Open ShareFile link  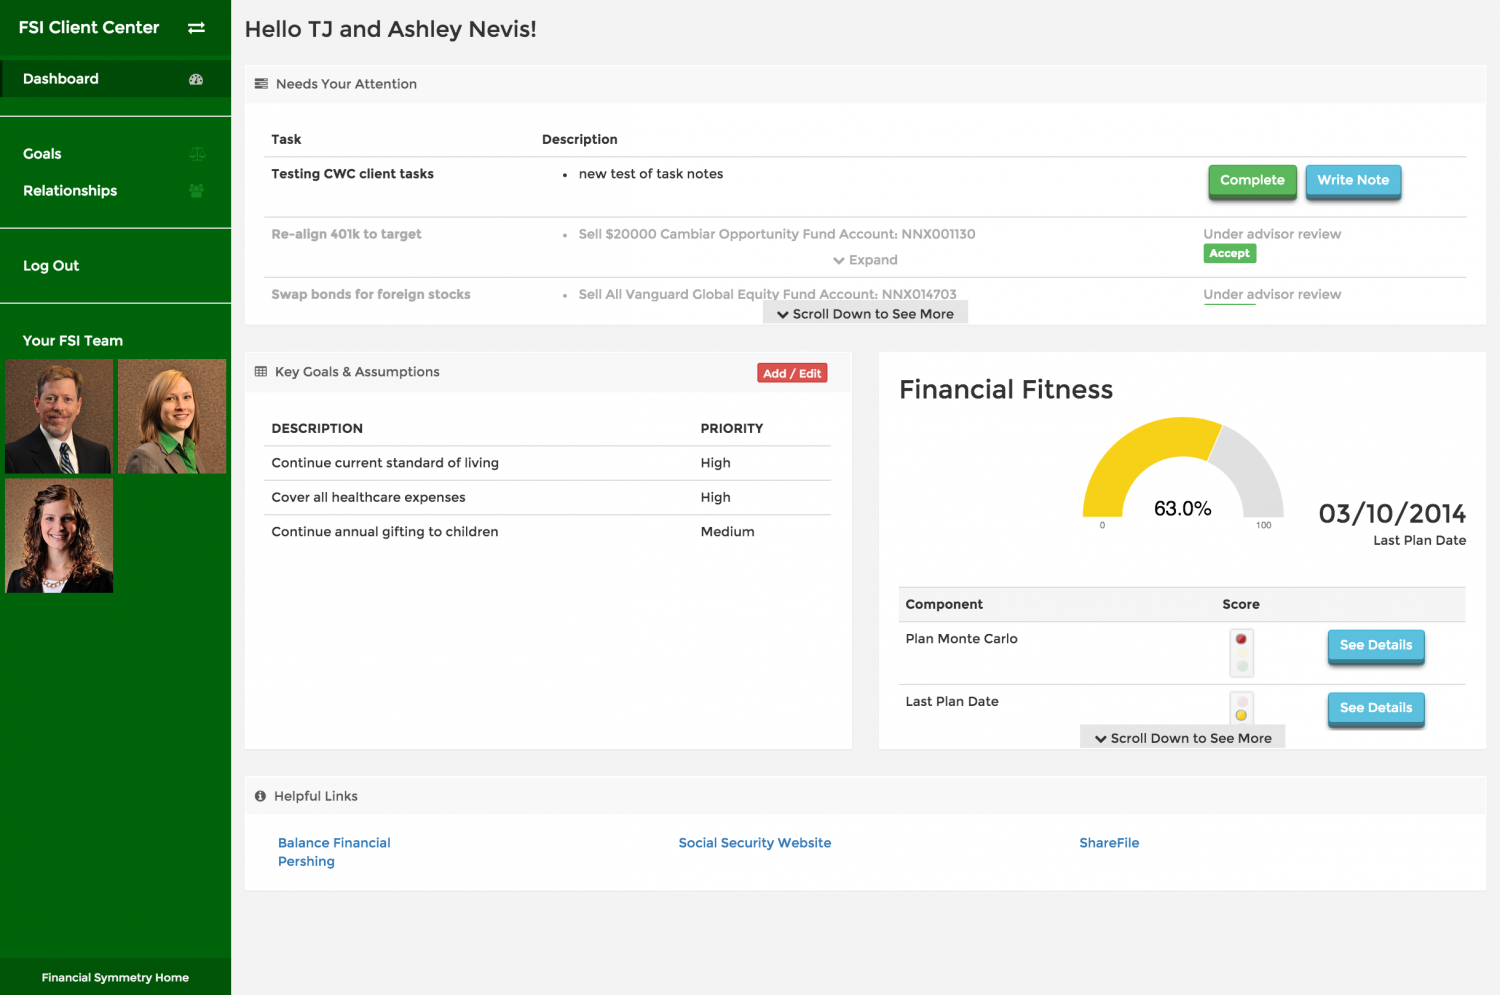(x=1109, y=843)
